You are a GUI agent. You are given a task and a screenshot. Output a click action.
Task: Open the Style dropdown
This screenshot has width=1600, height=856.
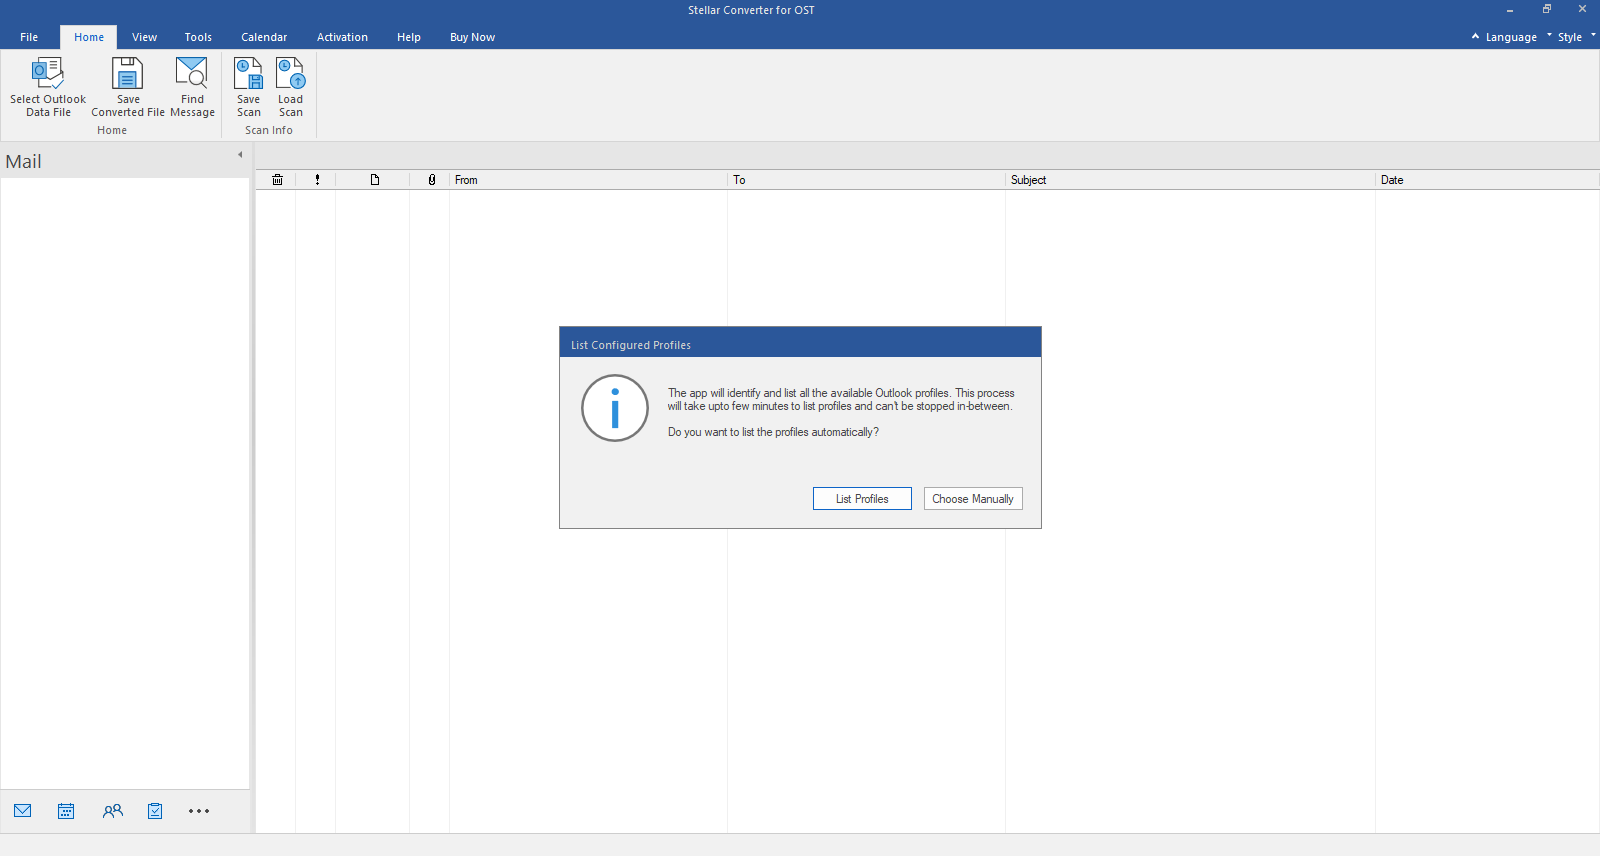1570,37
